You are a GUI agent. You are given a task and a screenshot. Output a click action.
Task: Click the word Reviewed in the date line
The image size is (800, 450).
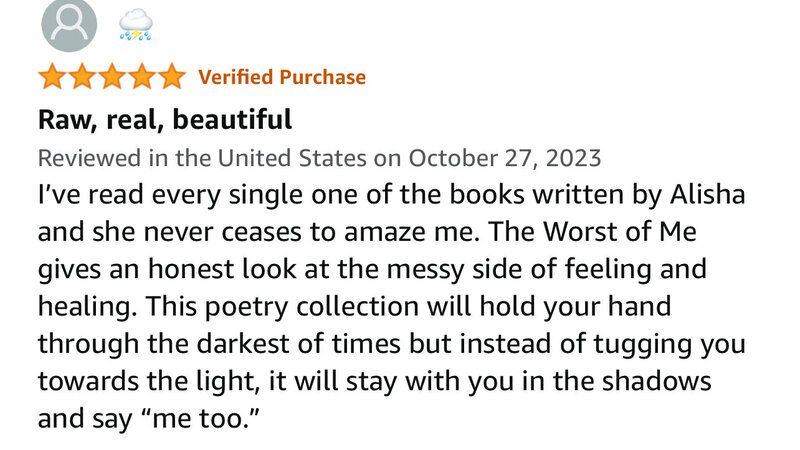(x=90, y=158)
